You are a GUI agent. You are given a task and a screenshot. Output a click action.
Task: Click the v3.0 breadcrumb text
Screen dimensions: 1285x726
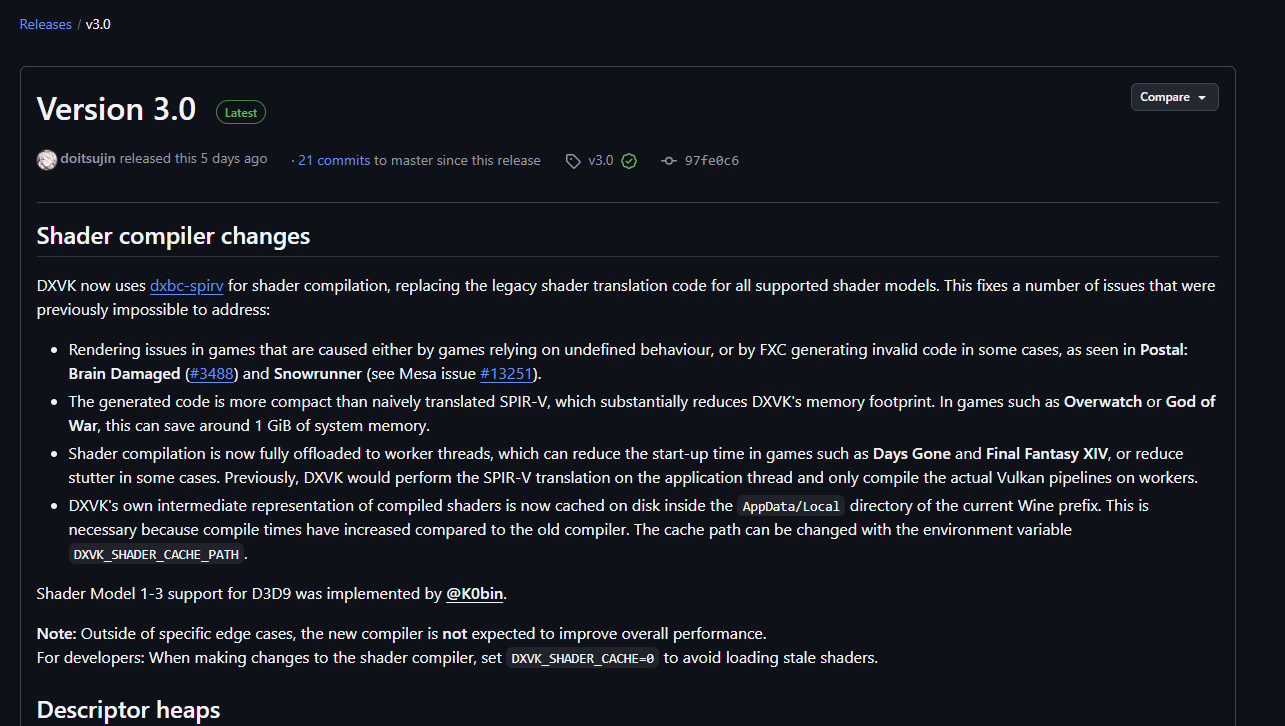(98, 24)
